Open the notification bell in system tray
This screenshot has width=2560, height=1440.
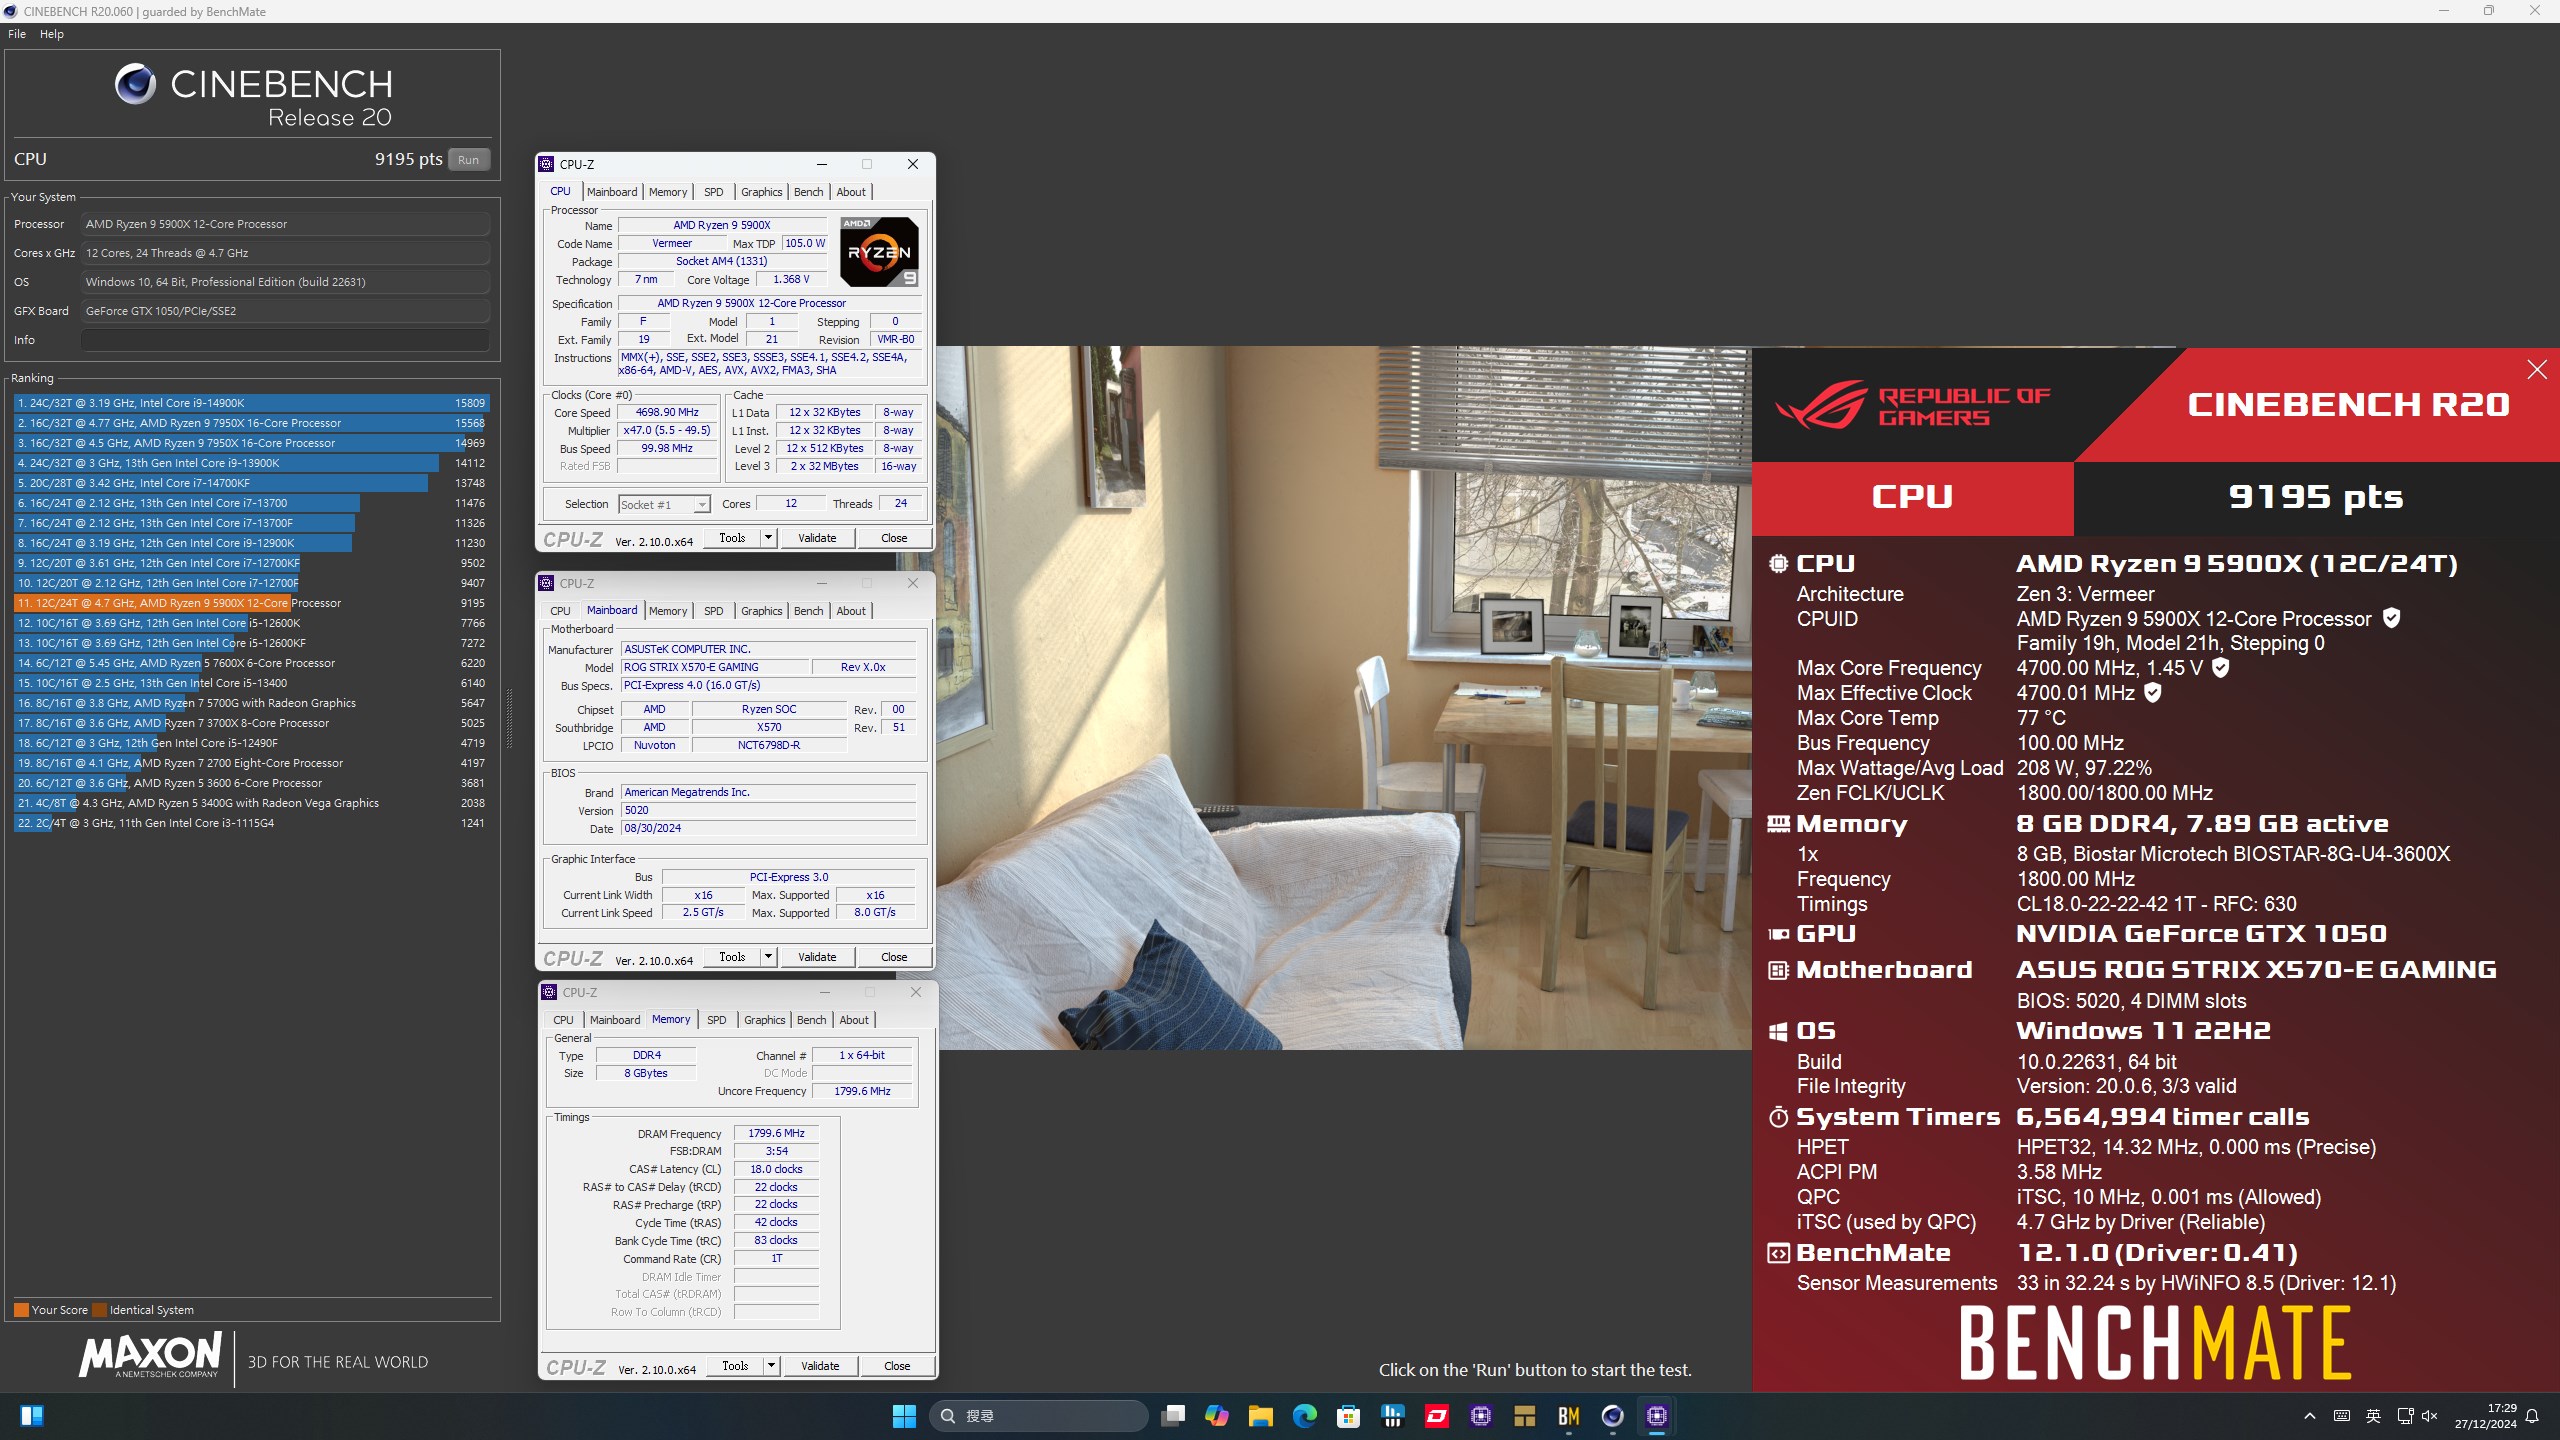(x=2532, y=1416)
